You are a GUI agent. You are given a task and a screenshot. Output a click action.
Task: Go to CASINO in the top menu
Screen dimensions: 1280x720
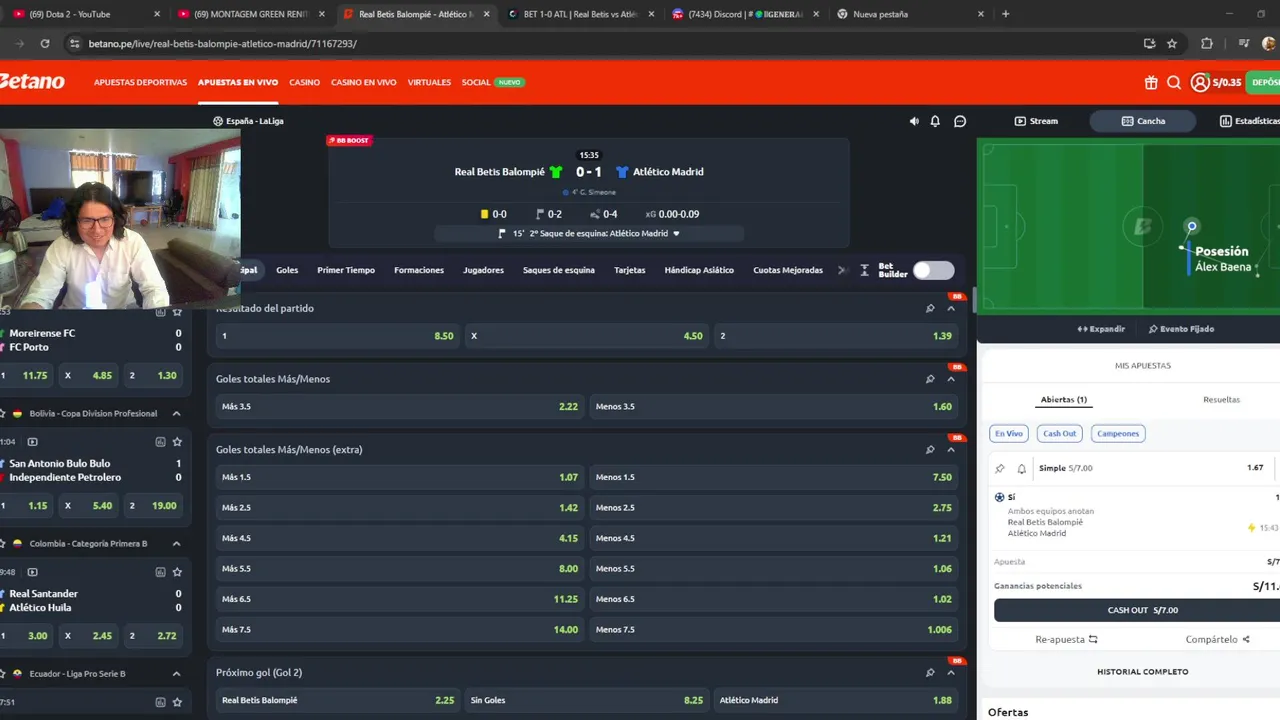[304, 82]
